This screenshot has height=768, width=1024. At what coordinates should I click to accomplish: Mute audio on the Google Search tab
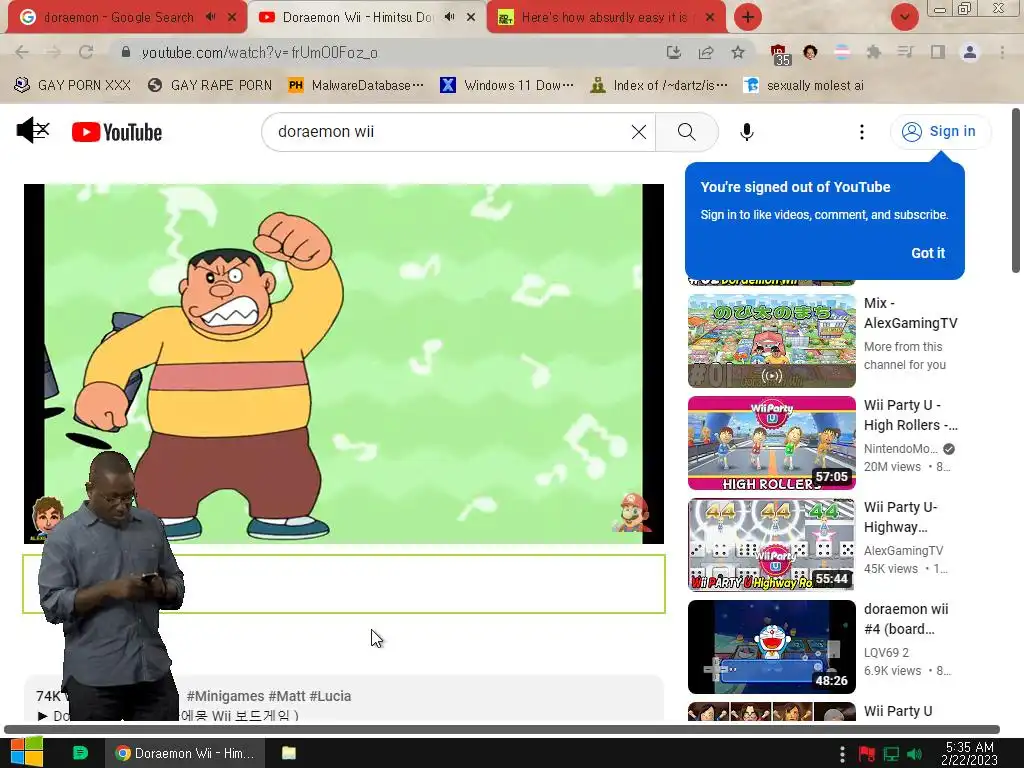point(210,17)
